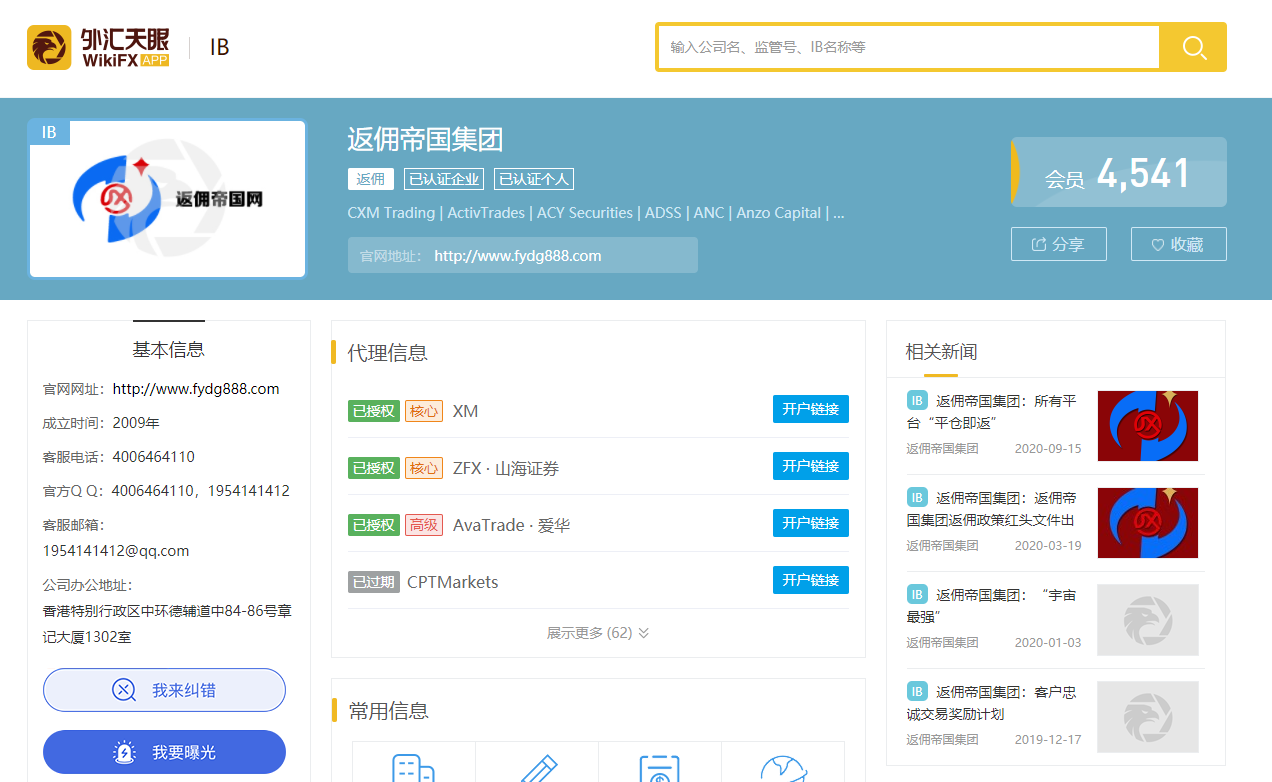Click 已授权 tag on XM row

click(373, 411)
